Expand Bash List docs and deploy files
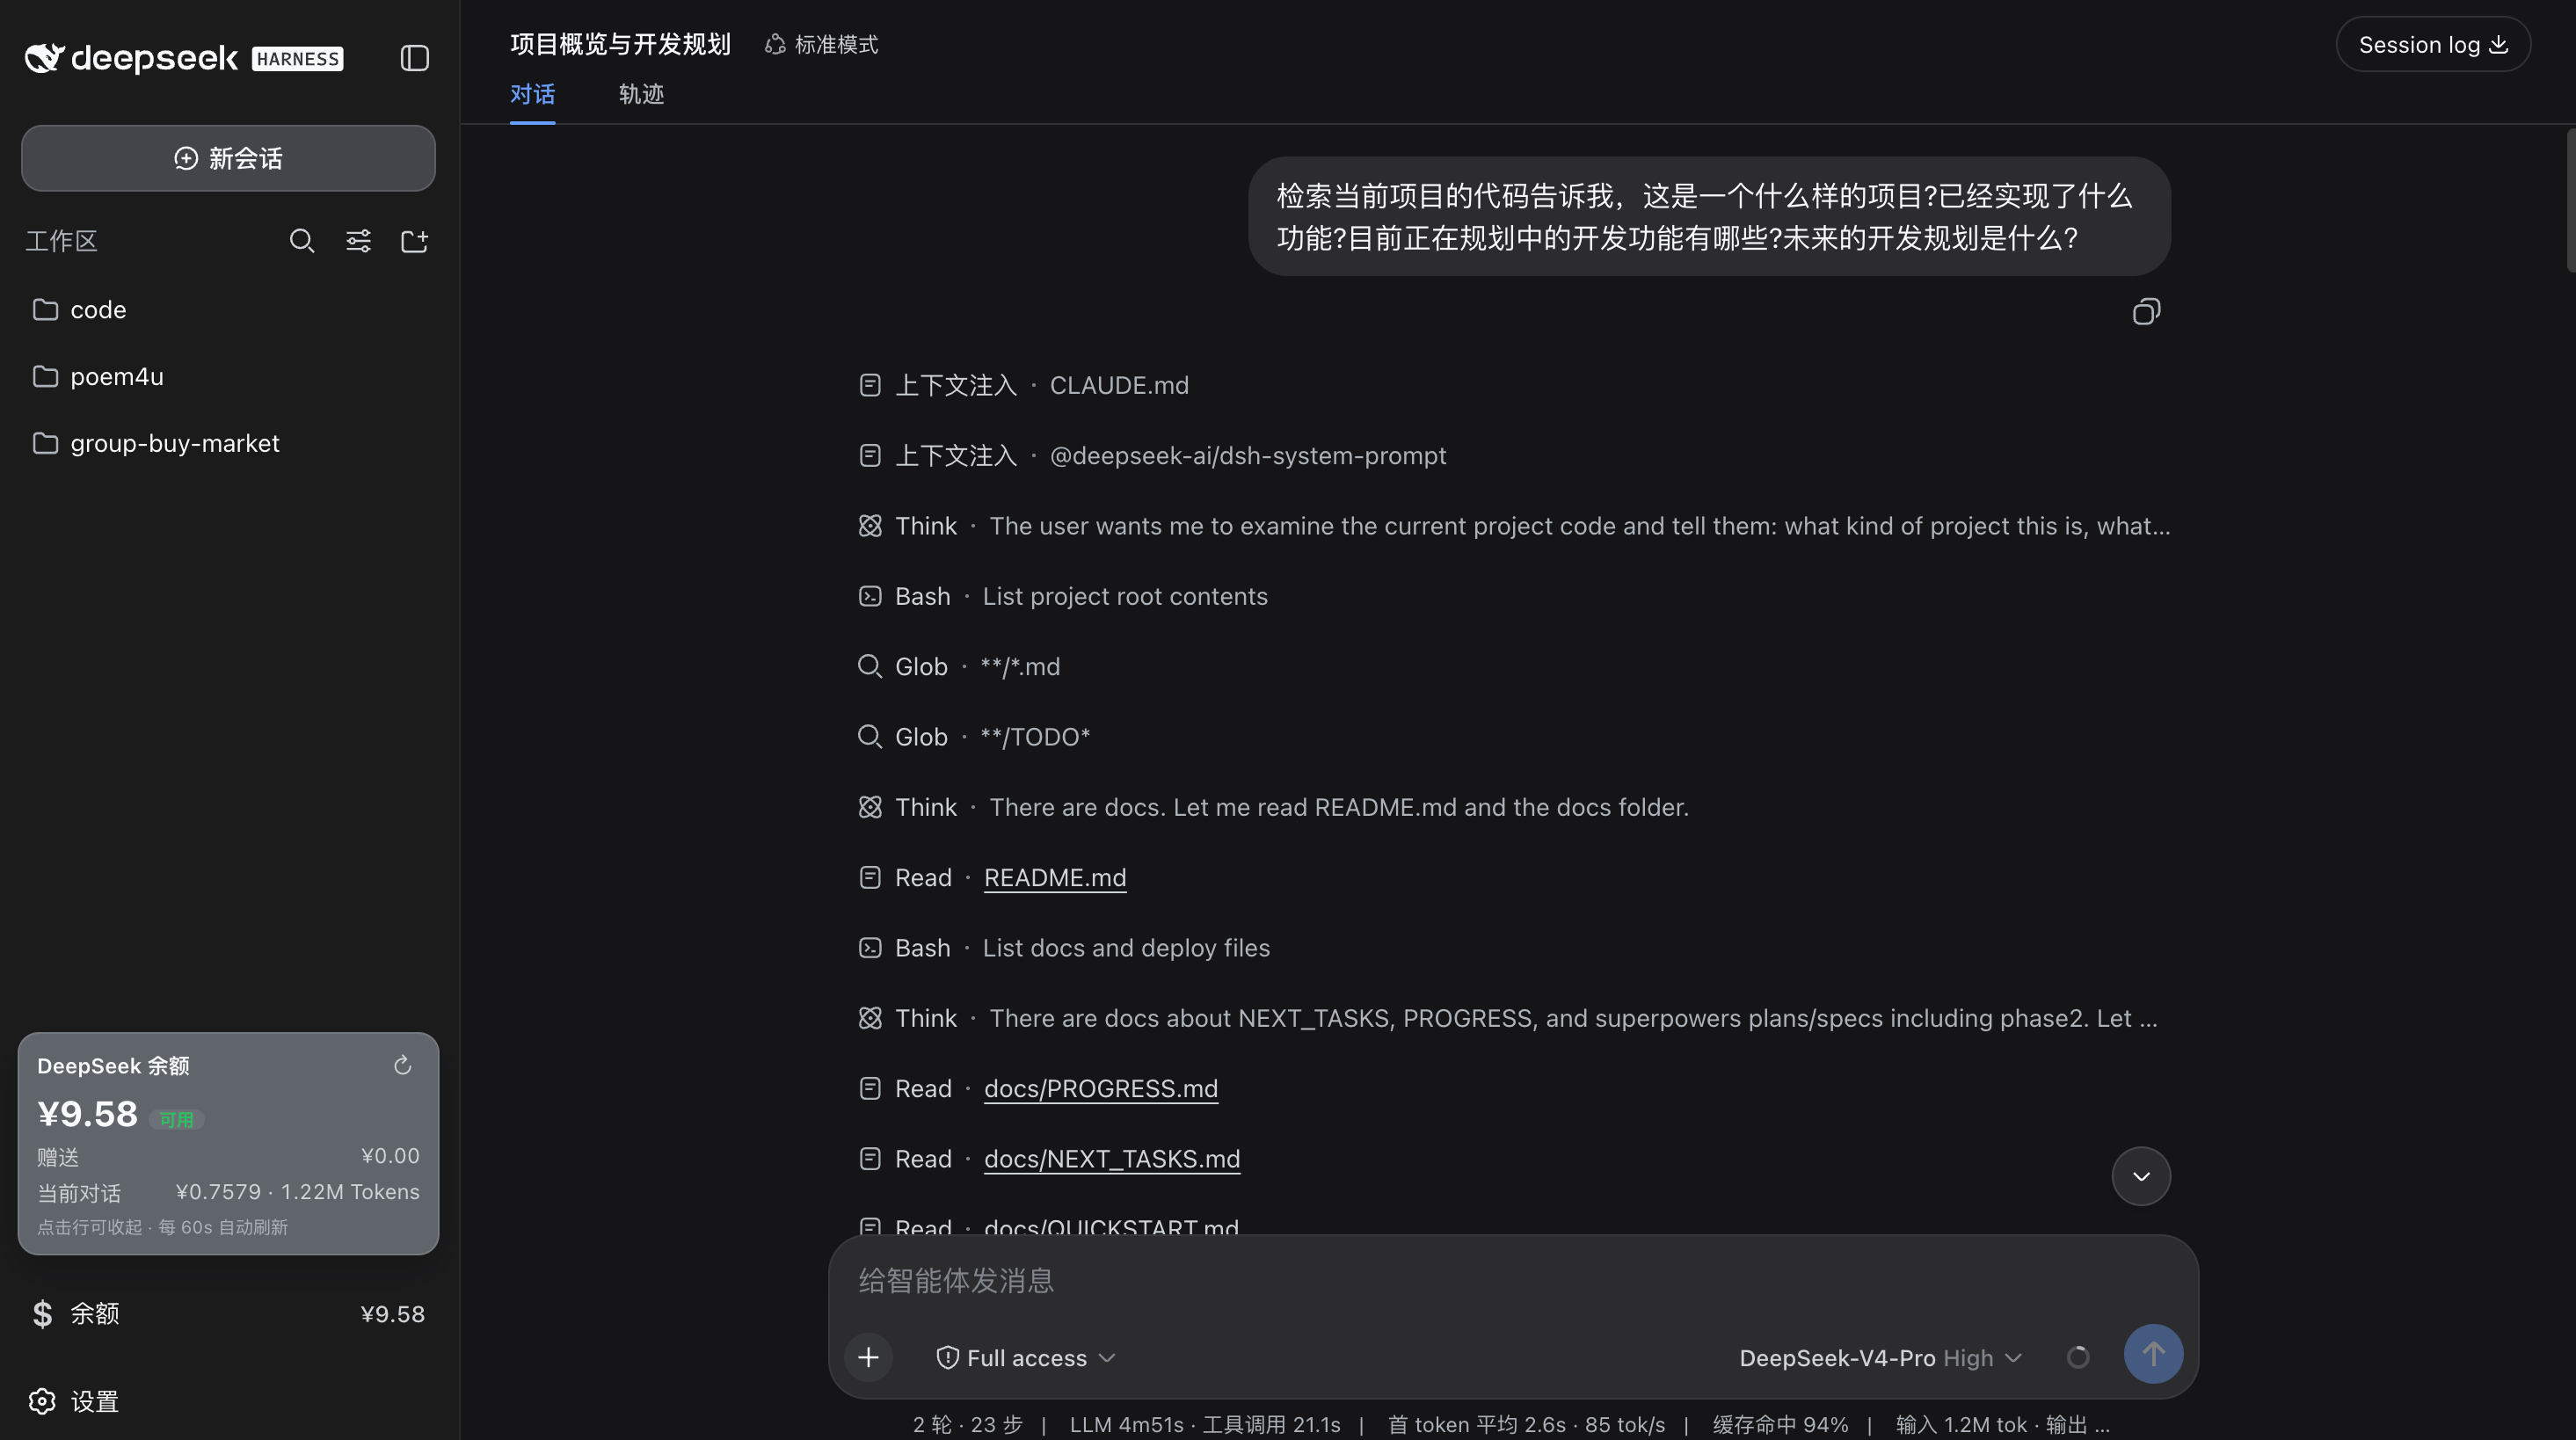 tap(1064, 948)
